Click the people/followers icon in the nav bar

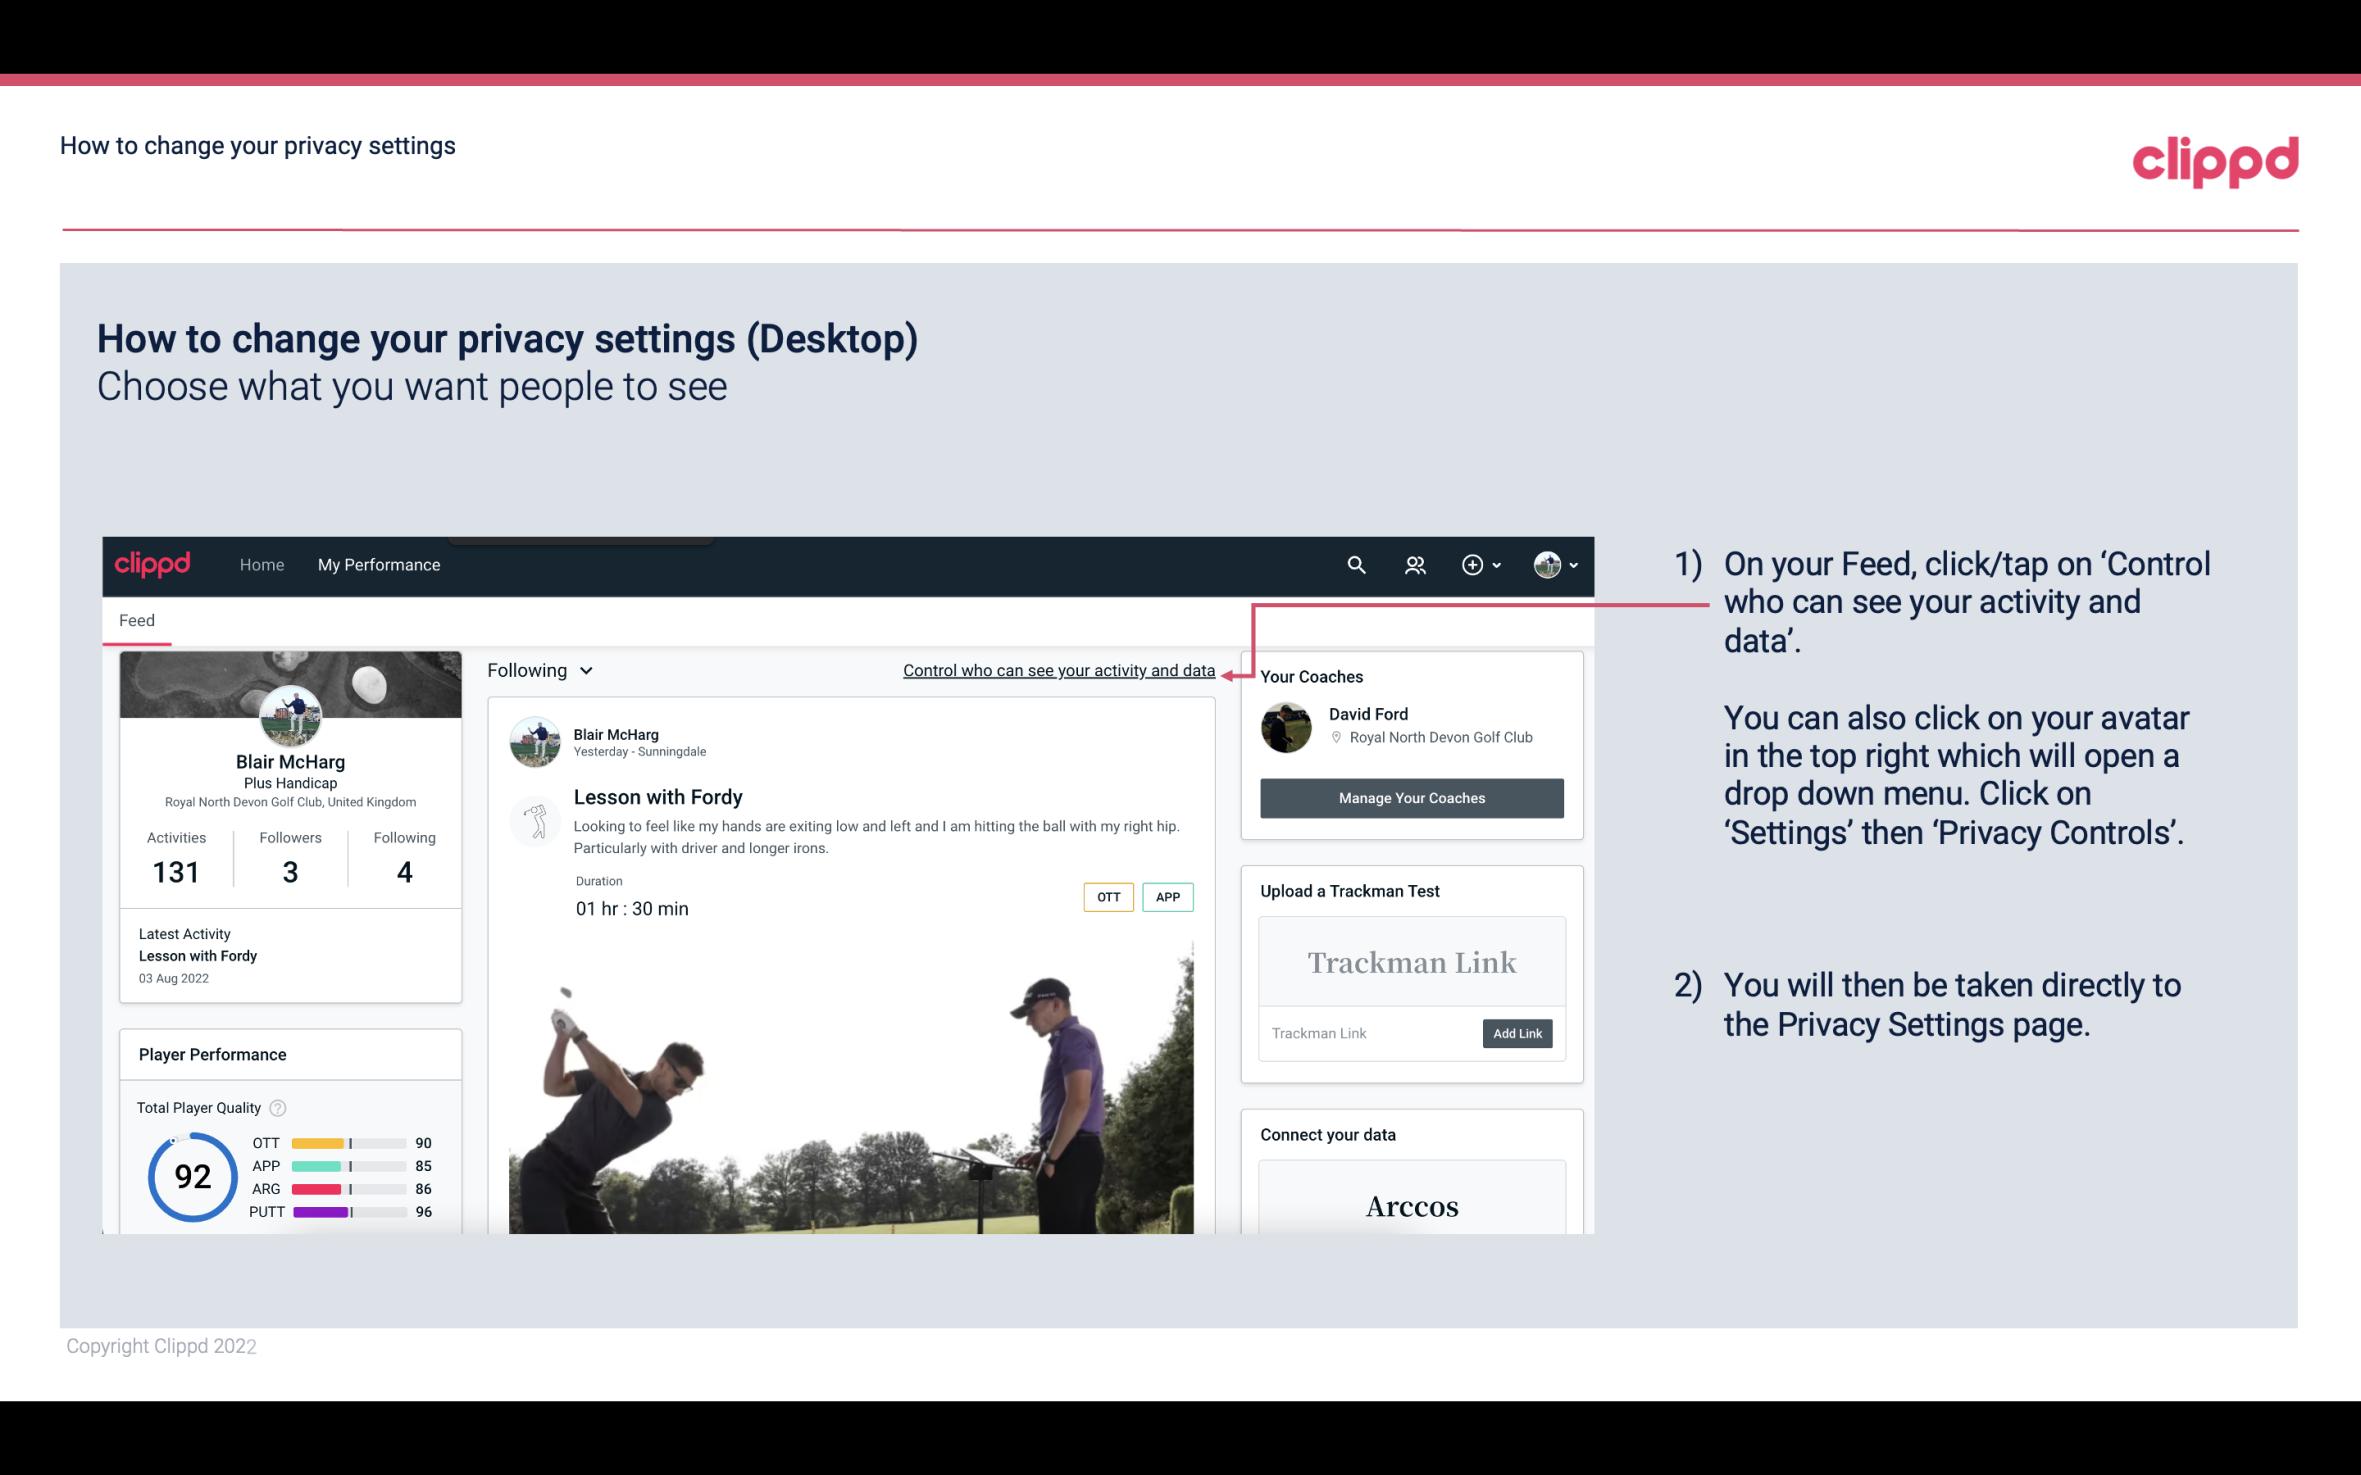(x=1415, y=564)
